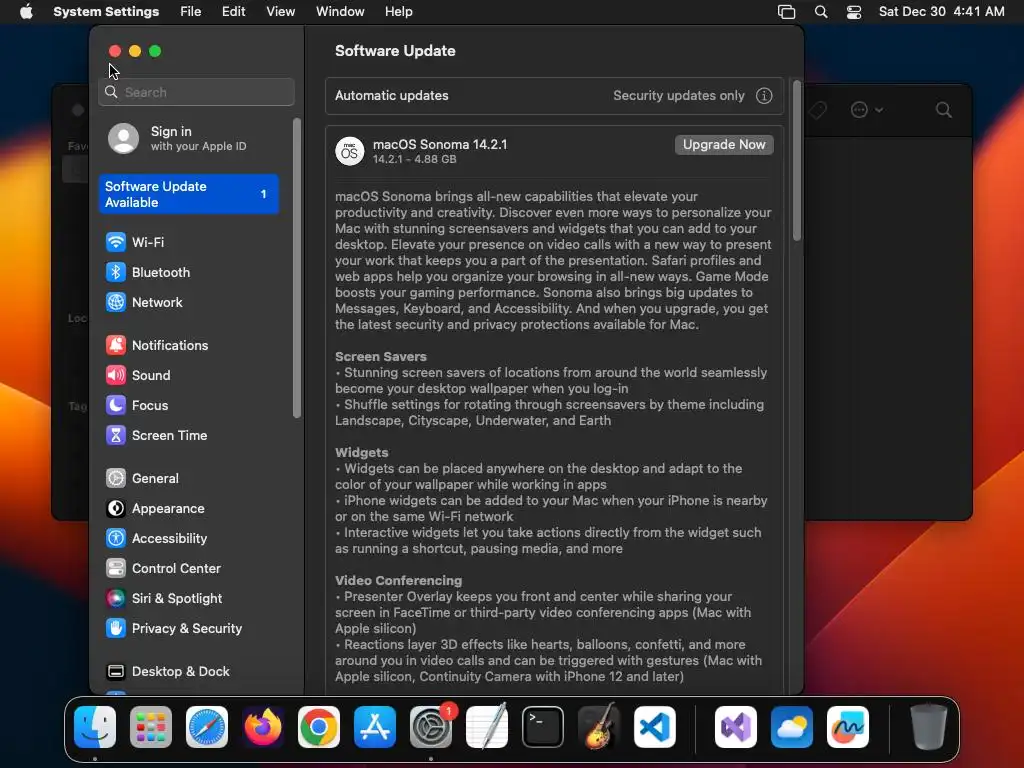Image resolution: width=1024 pixels, height=768 pixels.
Task: Click System Settings icon in Dock
Action: click(x=431, y=727)
